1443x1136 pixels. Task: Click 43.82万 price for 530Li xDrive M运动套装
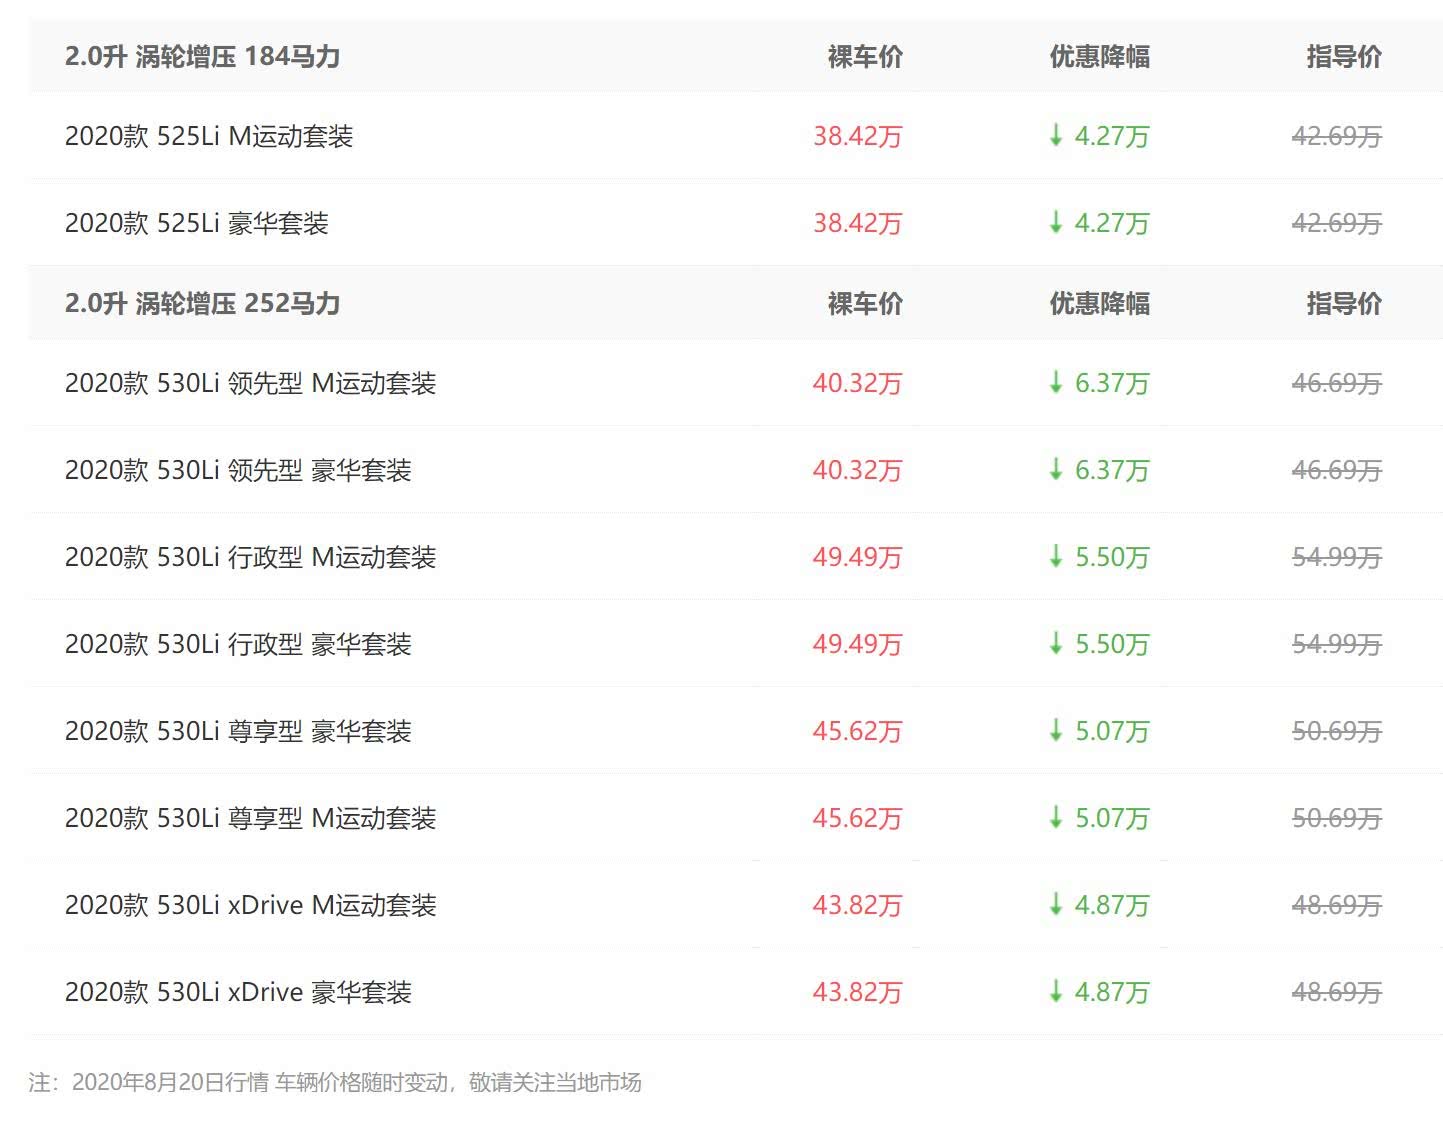(857, 905)
